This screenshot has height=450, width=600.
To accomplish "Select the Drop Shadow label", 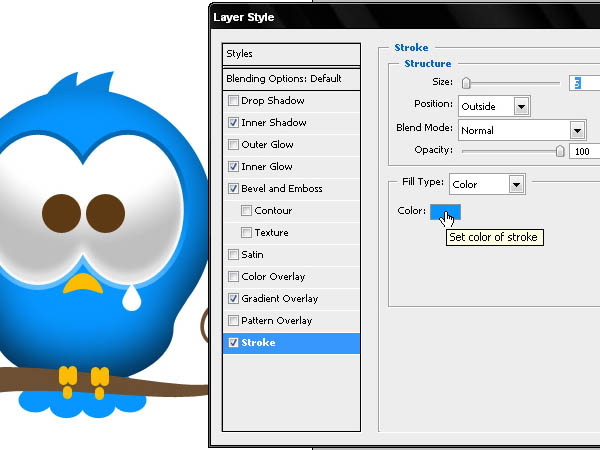I will [x=273, y=101].
